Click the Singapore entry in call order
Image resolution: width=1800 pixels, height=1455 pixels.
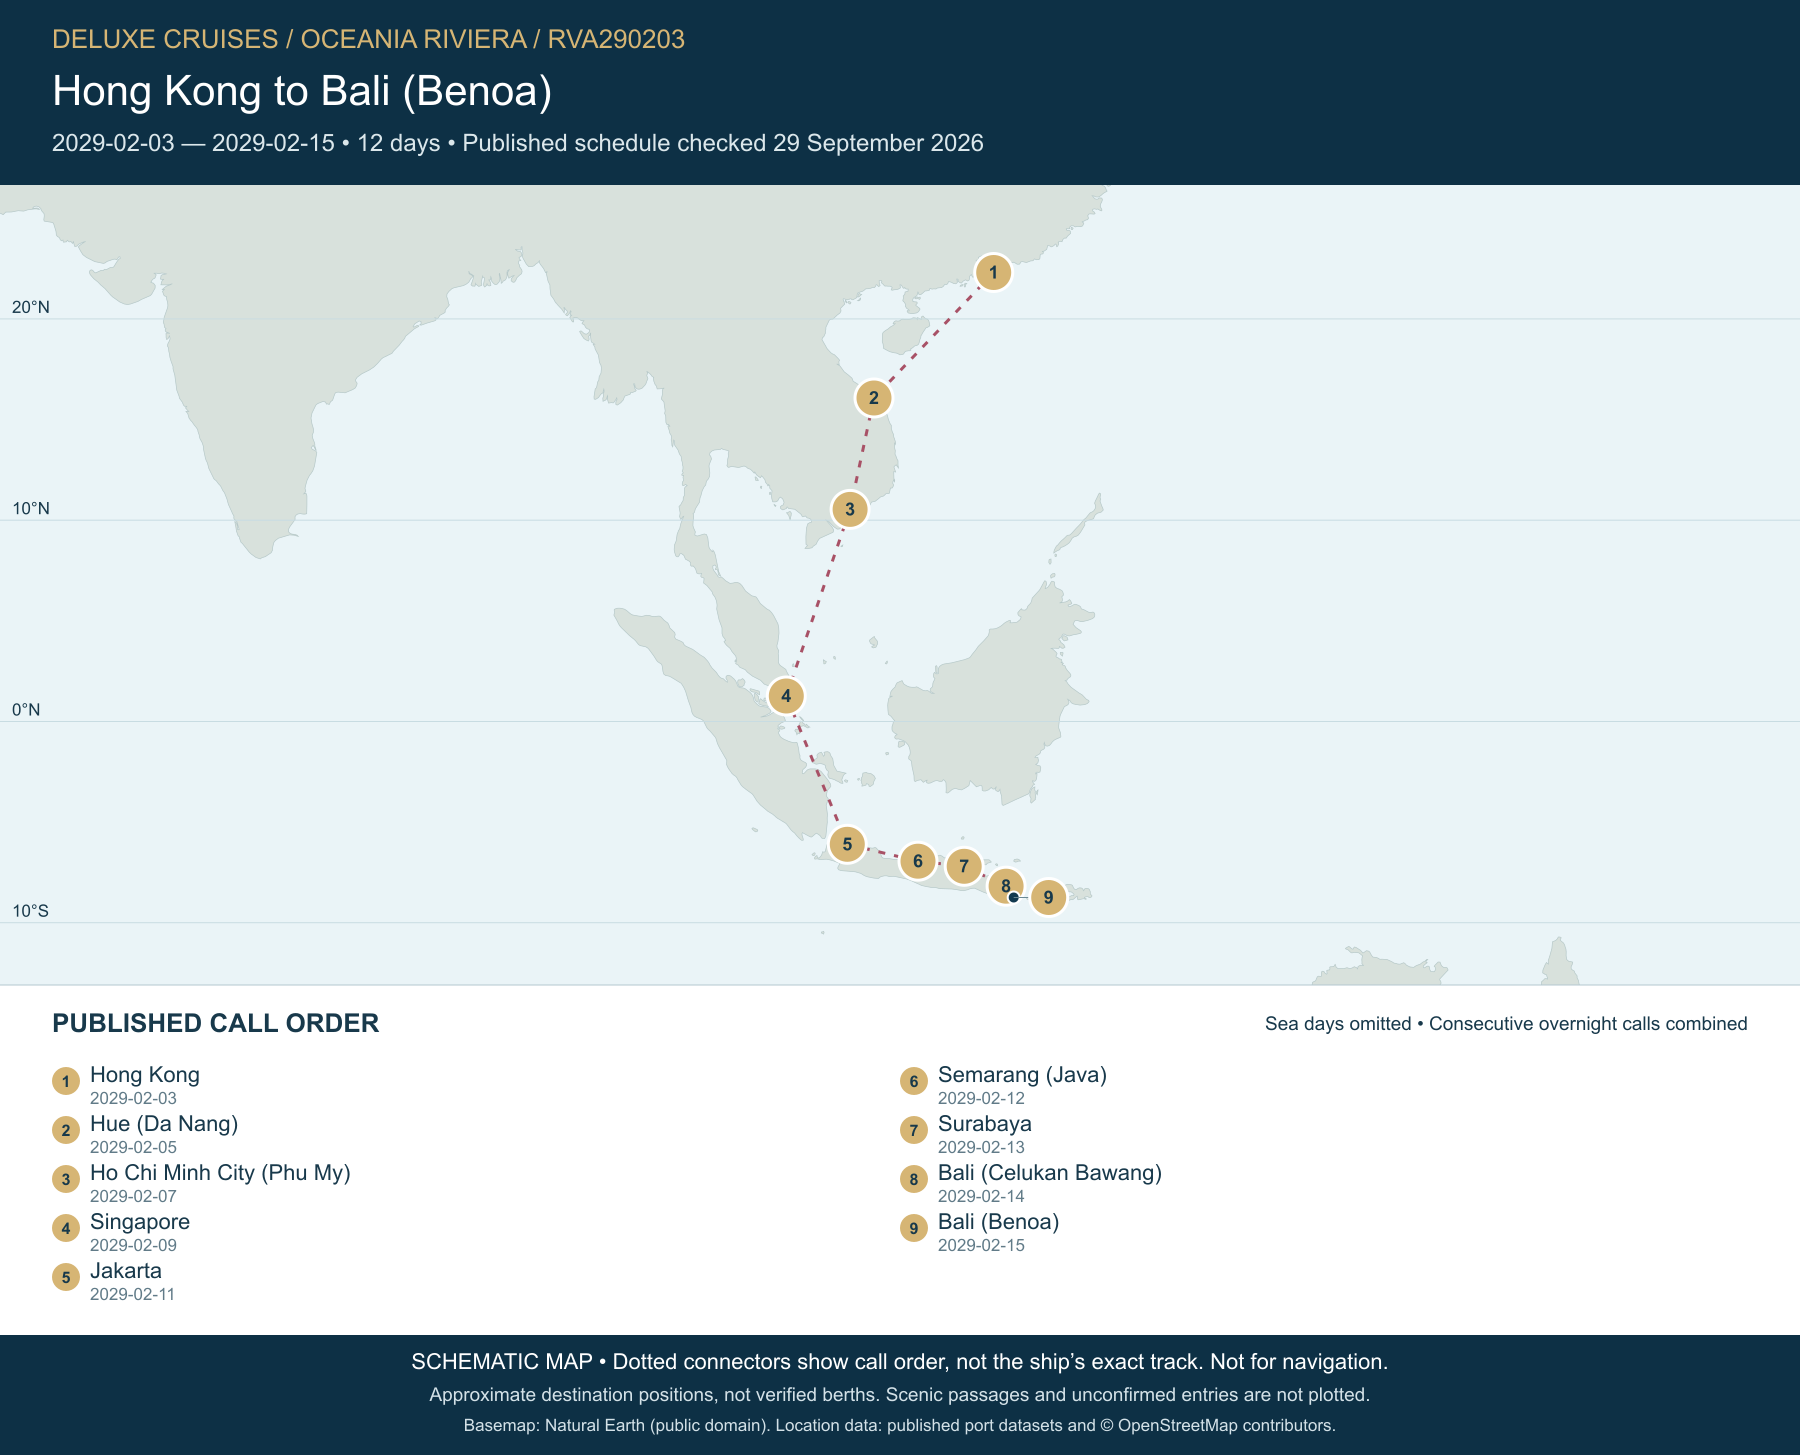click(140, 1222)
